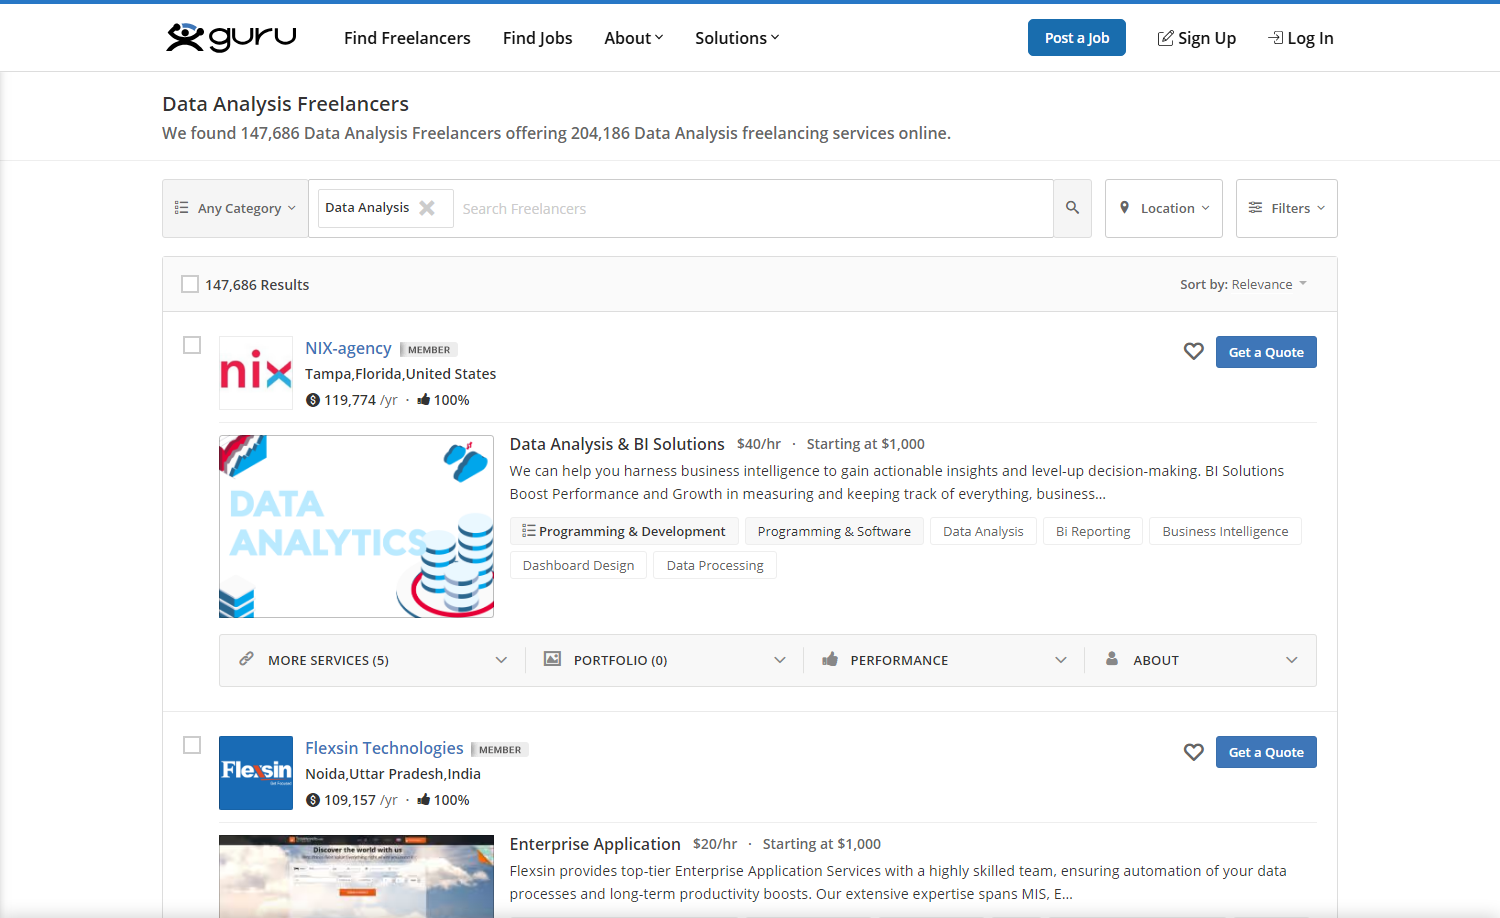Click the NIX-agency 100% thumbs-up icon
Viewport: 1500px width, 918px height.
[x=424, y=399]
